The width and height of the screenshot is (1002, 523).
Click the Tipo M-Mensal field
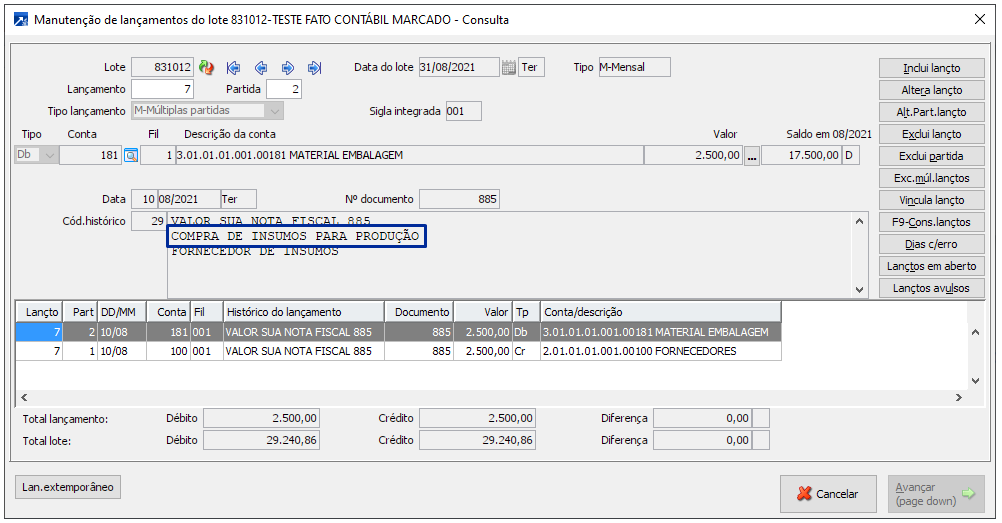click(x=635, y=67)
